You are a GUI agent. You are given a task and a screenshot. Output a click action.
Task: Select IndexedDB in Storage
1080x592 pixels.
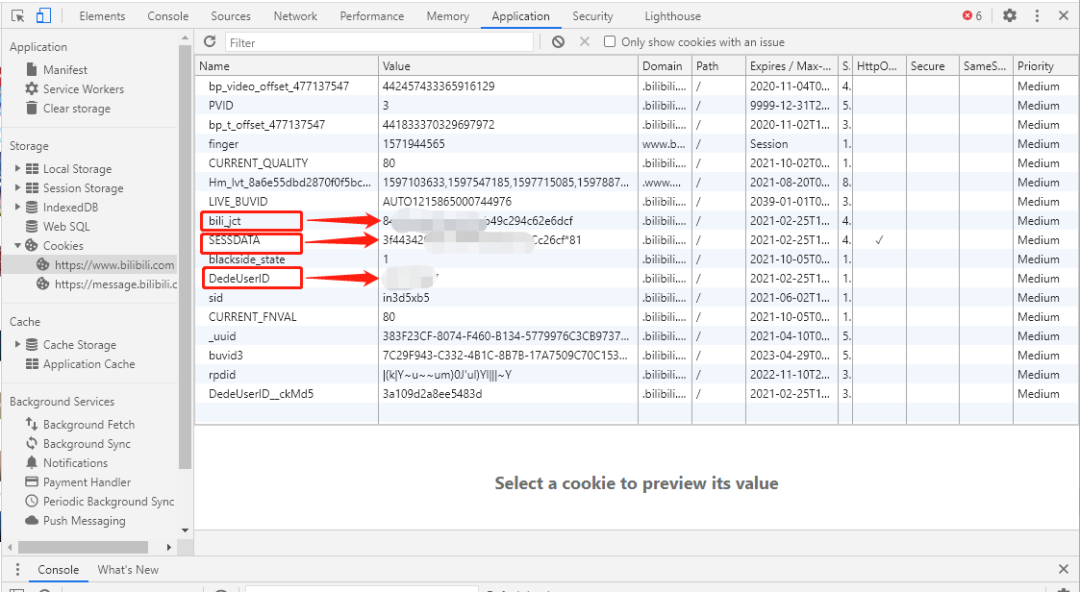(x=70, y=207)
